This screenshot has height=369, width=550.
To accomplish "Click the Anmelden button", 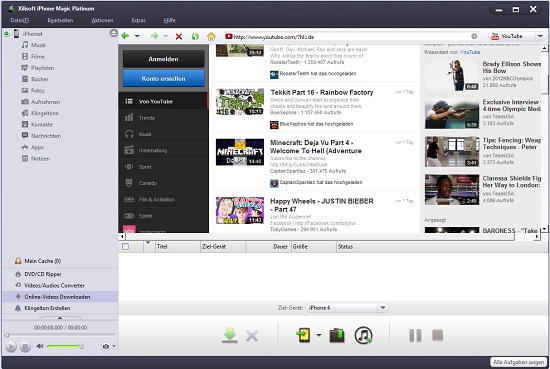I will 163,59.
